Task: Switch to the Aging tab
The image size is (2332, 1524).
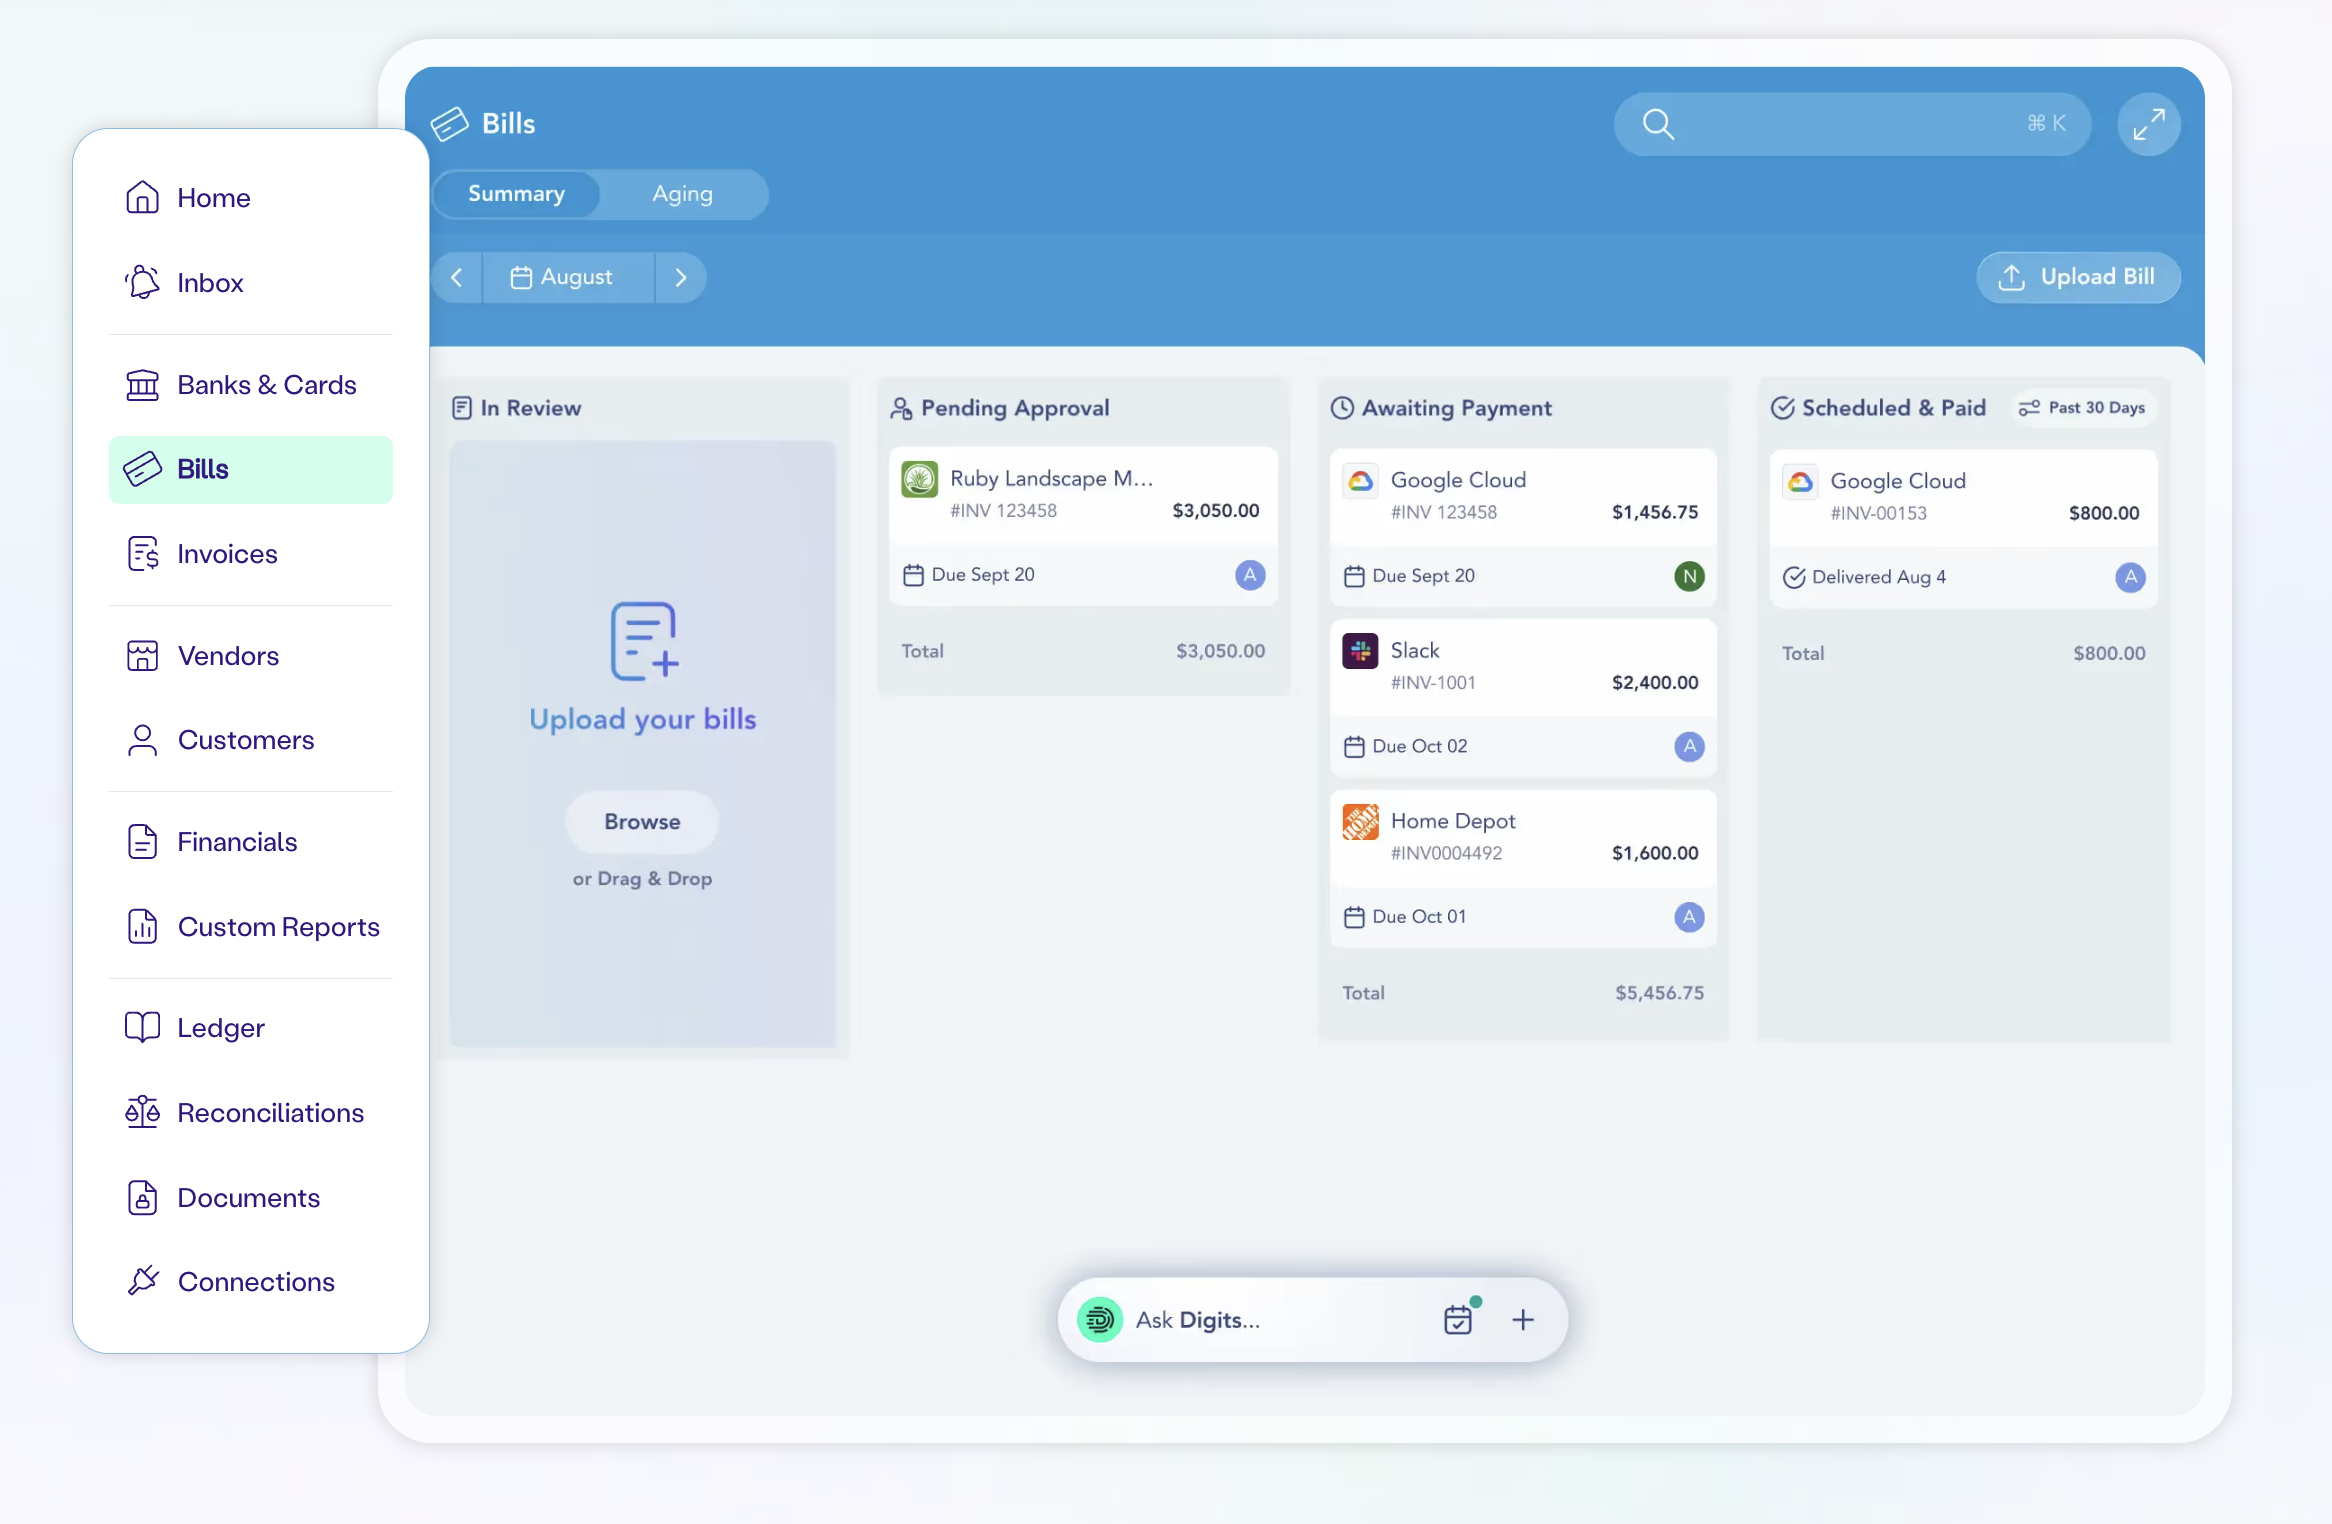Action: pos(682,194)
